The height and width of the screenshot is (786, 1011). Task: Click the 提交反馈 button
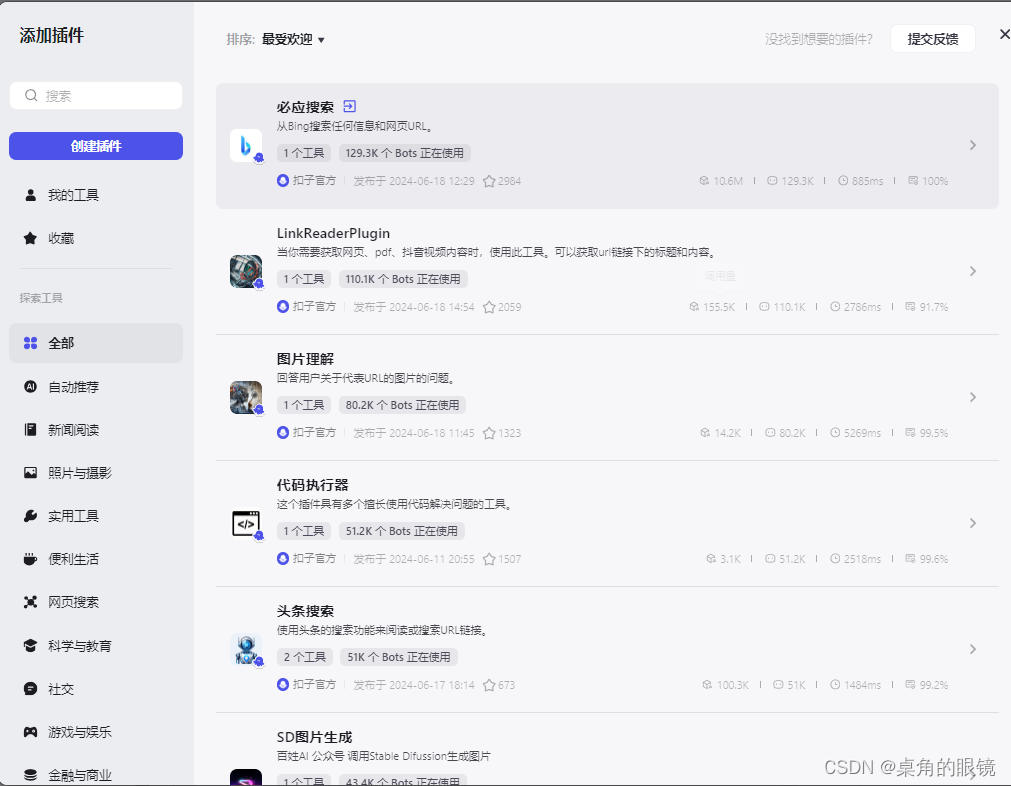coord(932,38)
